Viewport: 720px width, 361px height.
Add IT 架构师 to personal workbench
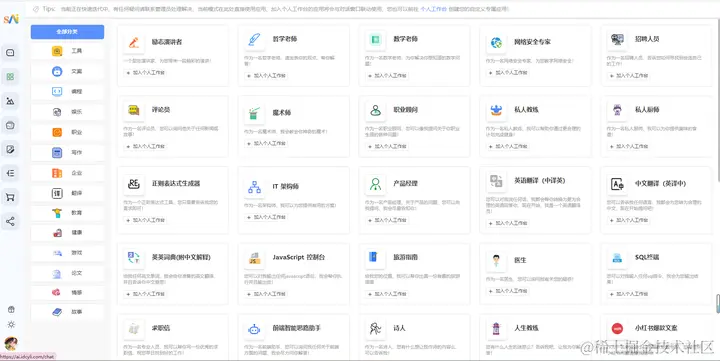pos(266,217)
